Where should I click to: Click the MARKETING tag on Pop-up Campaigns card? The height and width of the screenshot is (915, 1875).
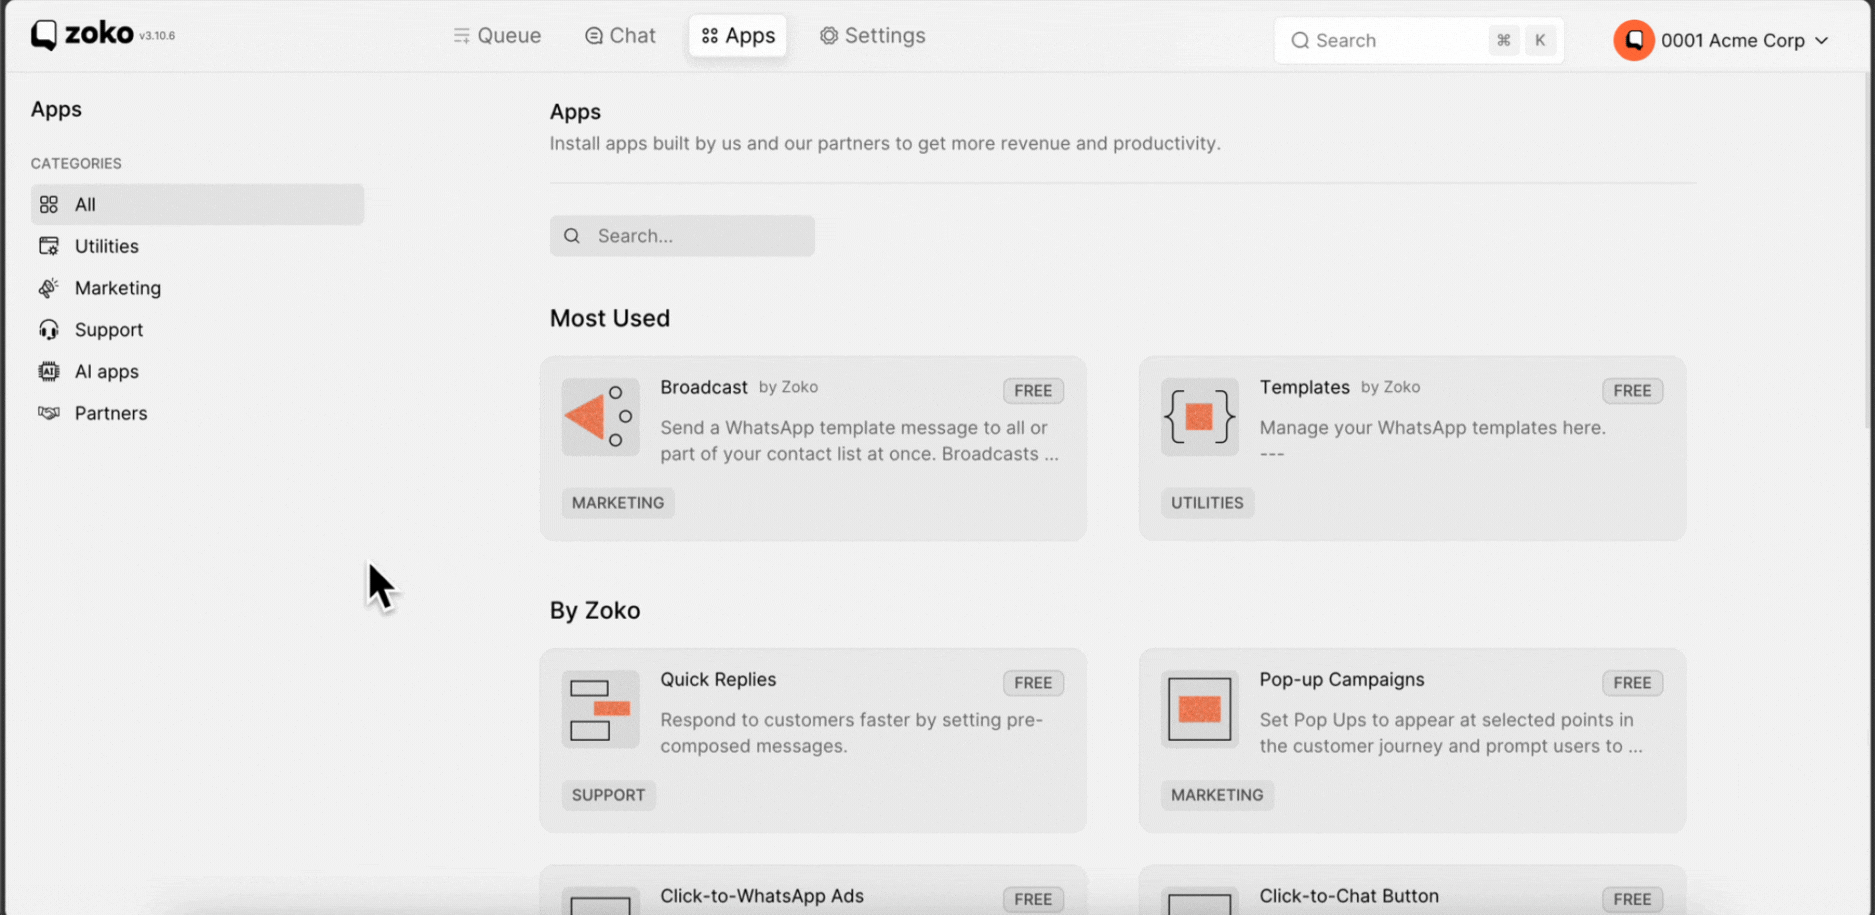tap(1217, 795)
